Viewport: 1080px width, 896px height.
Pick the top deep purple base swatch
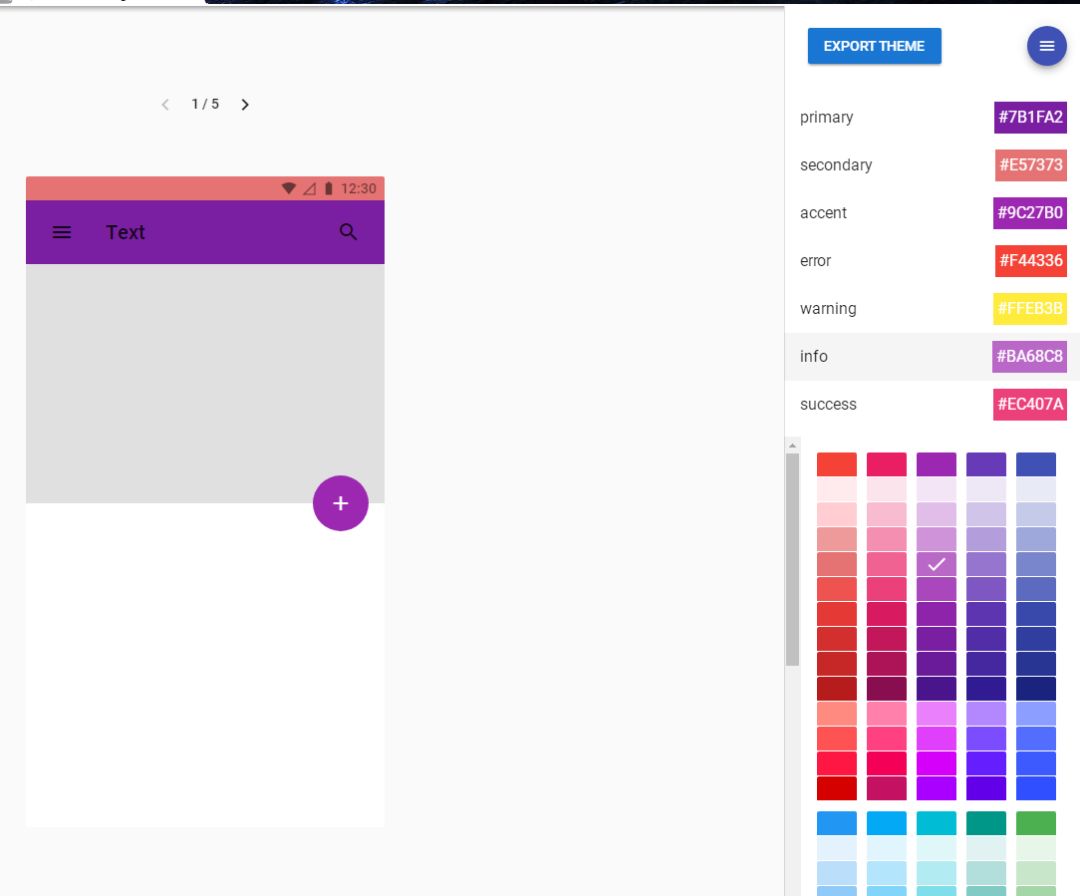click(x=986, y=464)
